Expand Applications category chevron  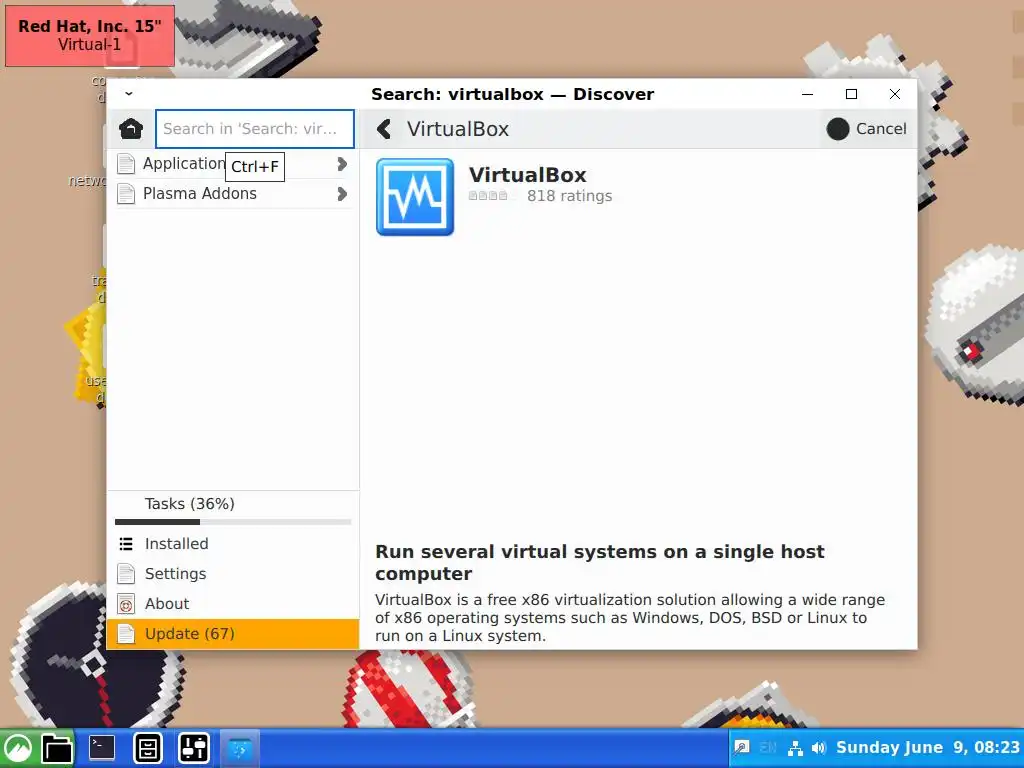[342, 164]
